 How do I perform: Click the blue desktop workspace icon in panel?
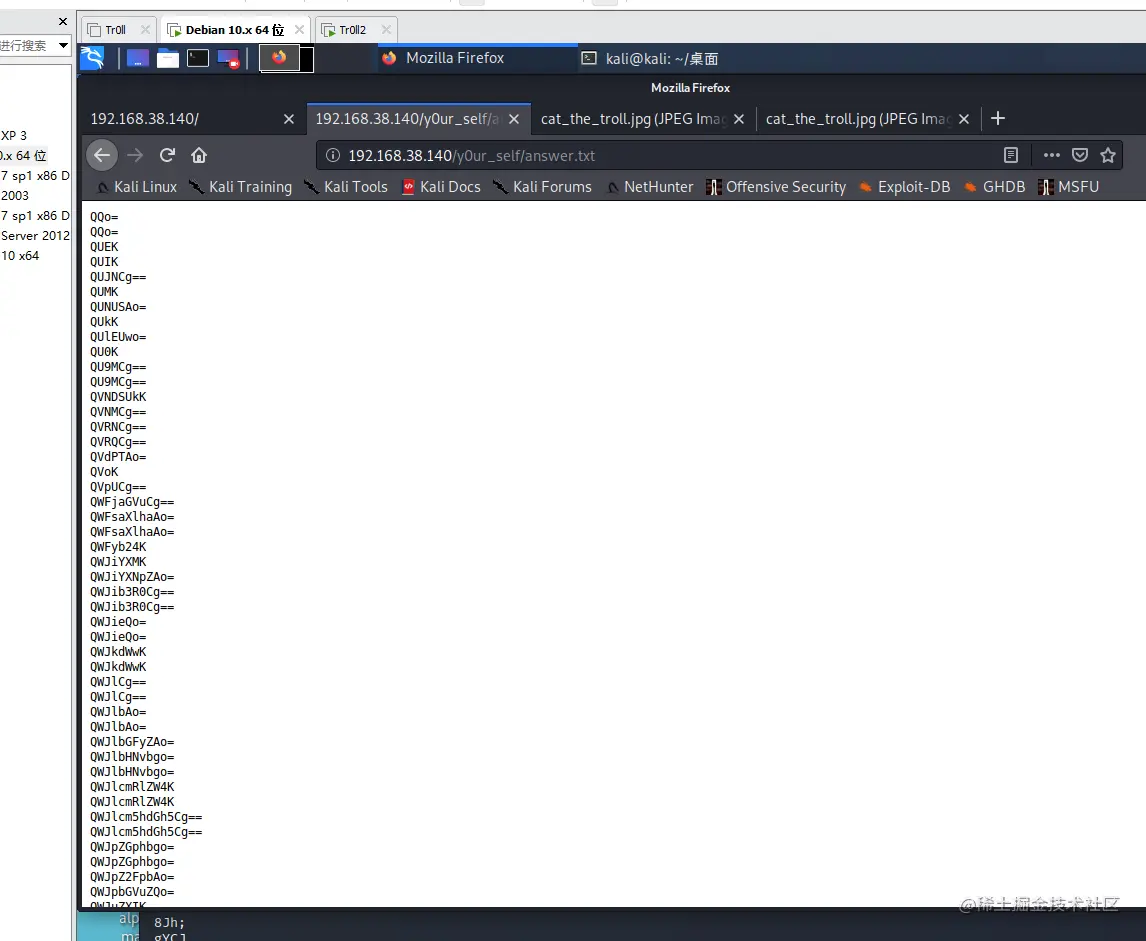coord(137,58)
